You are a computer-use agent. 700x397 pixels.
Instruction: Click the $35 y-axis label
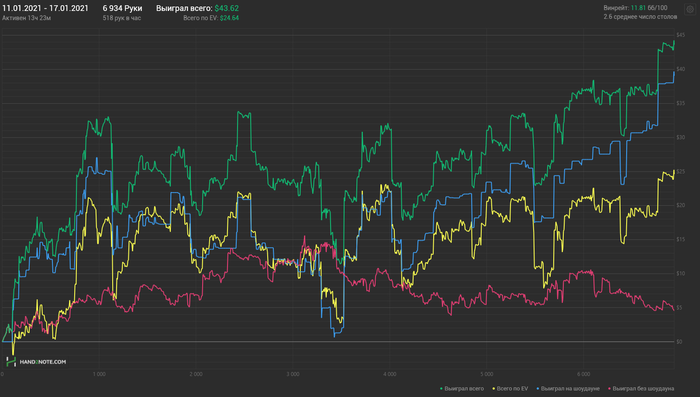(x=680, y=103)
